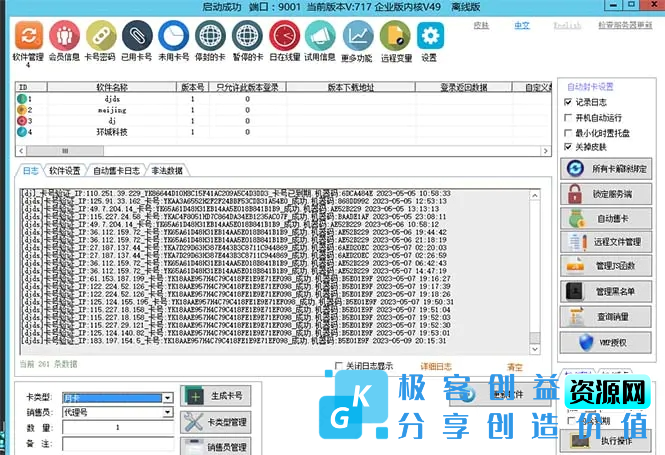Click 登录返回数据 column header

464,87
